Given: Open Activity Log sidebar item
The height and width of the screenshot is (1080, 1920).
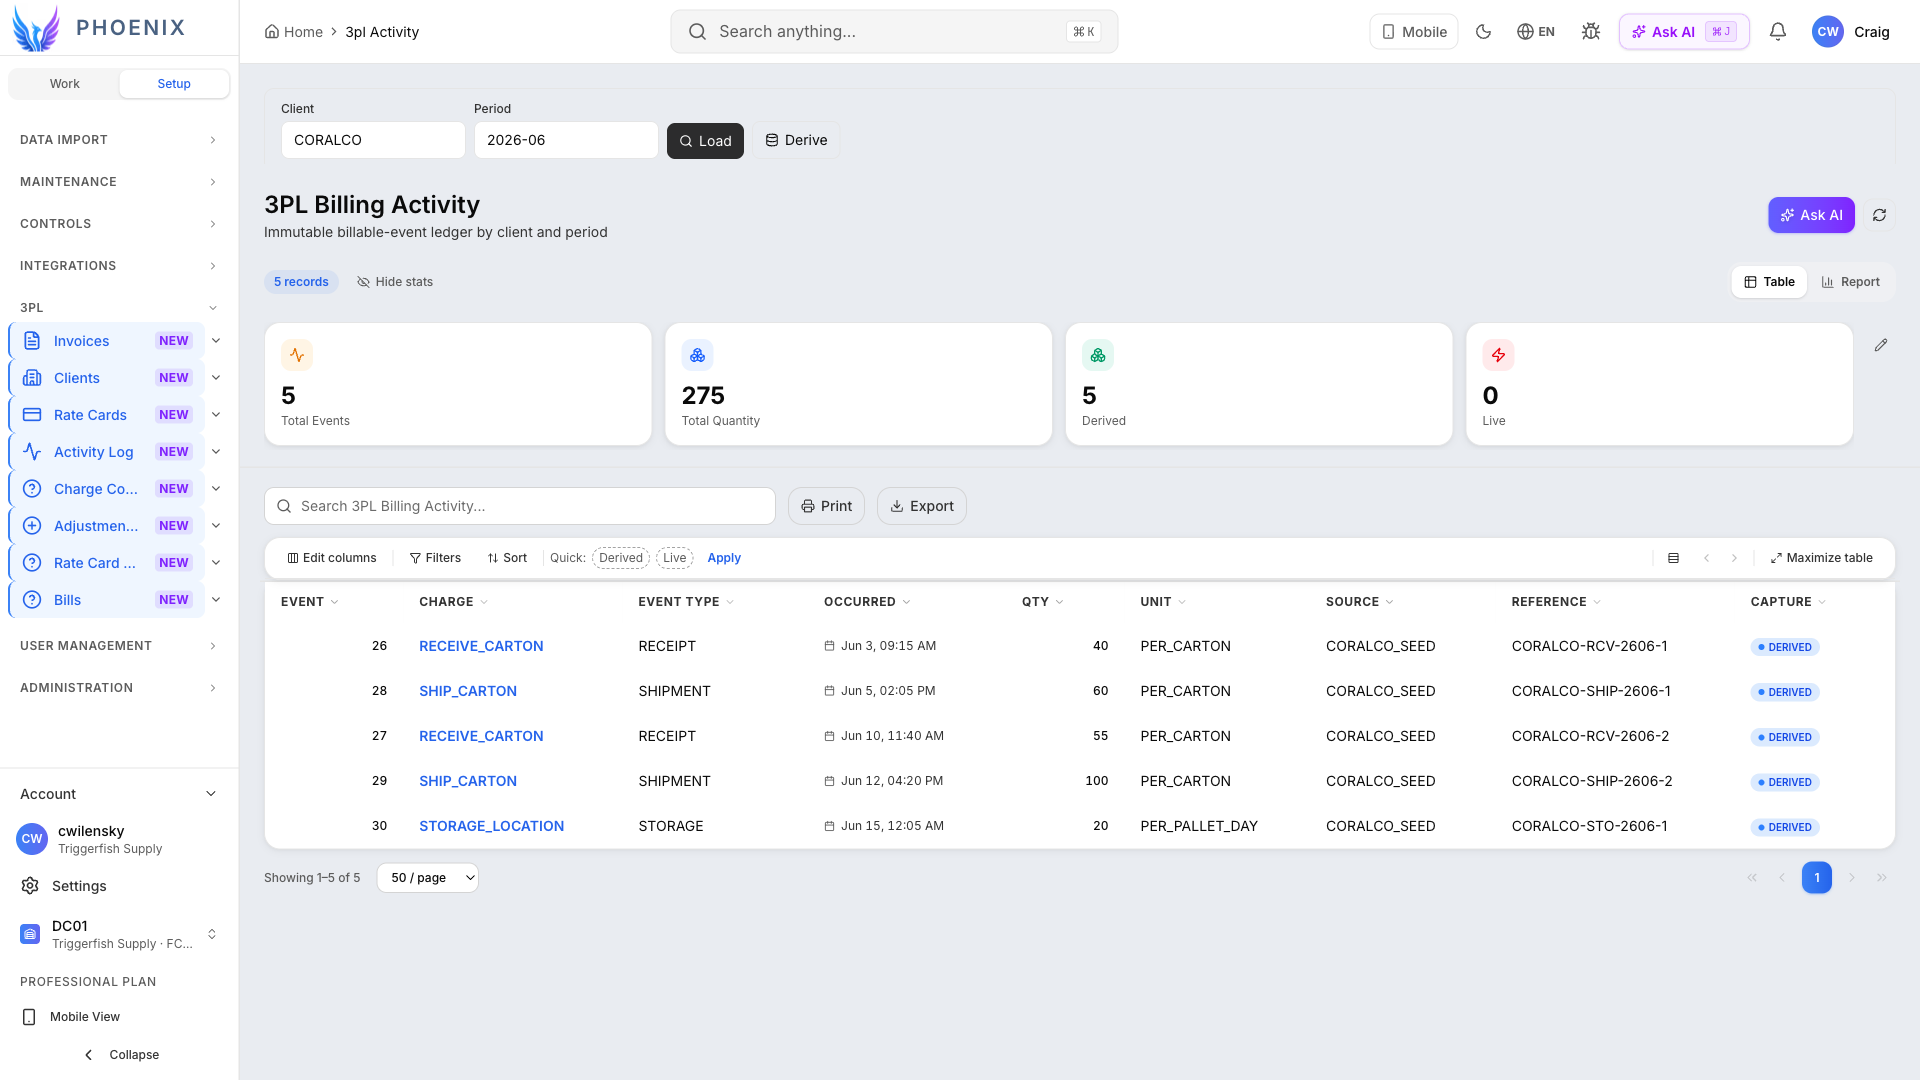Looking at the screenshot, I should click(x=107, y=452).
